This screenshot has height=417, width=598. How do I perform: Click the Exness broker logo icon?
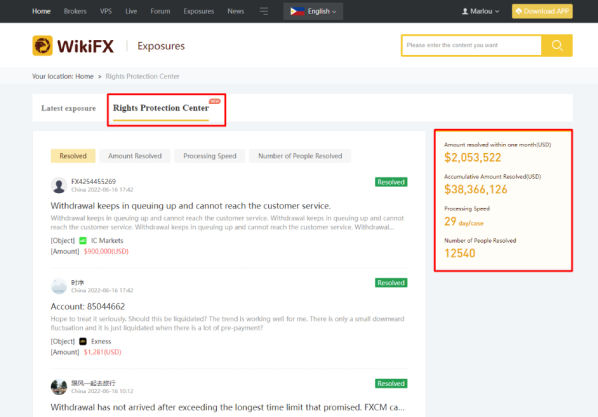pos(83,341)
